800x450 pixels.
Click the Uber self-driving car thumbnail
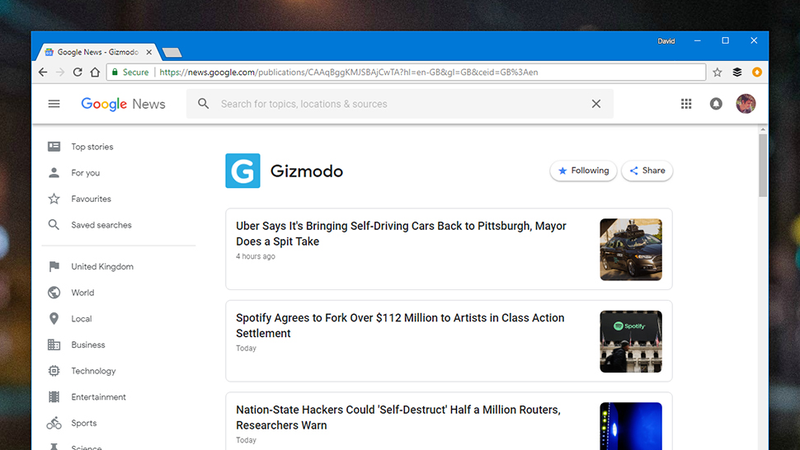pos(631,249)
